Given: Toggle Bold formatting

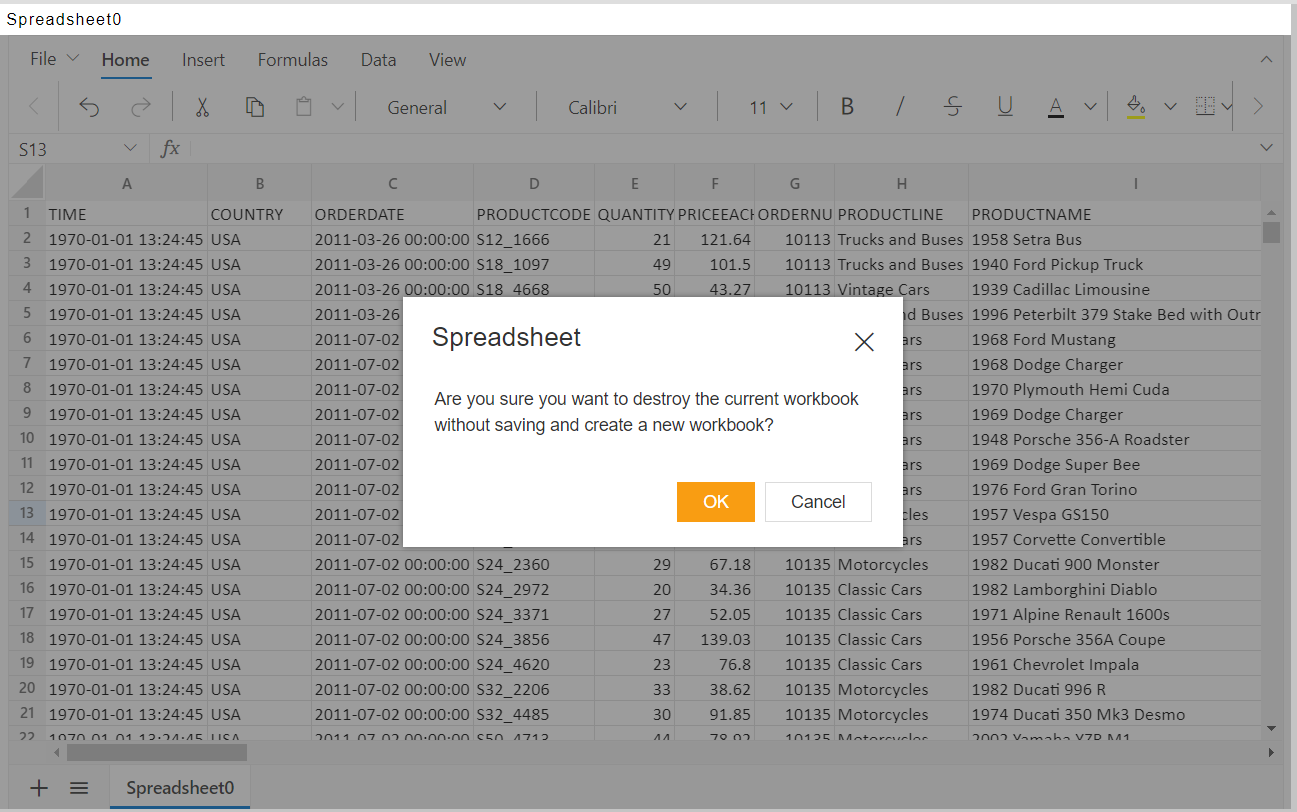Looking at the screenshot, I should pos(847,107).
